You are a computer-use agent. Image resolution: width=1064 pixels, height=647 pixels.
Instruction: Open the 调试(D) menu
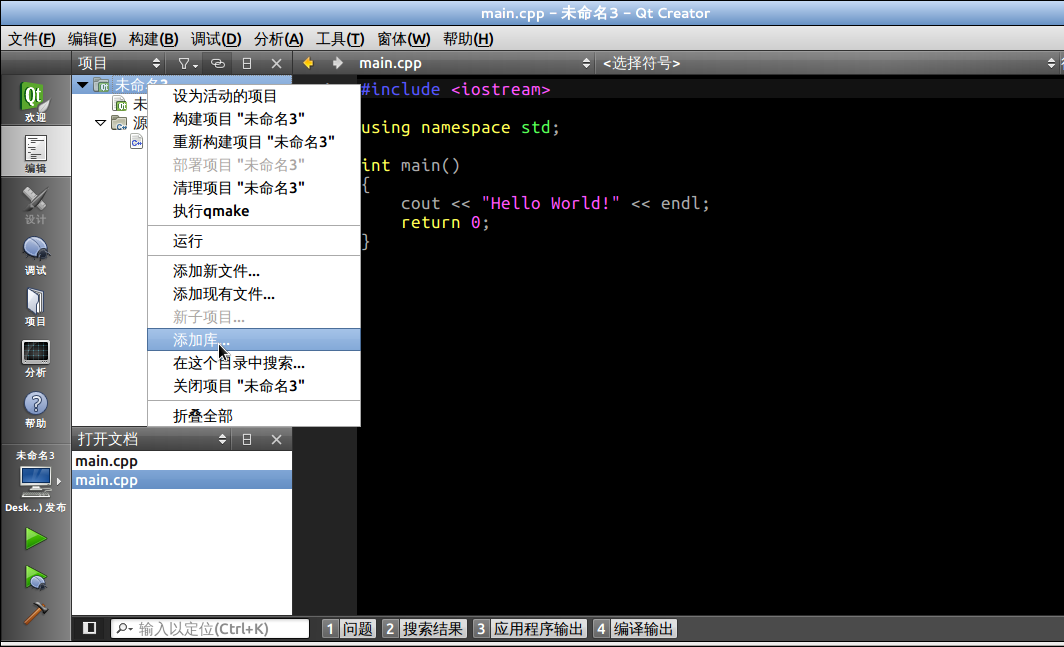click(x=216, y=39)
